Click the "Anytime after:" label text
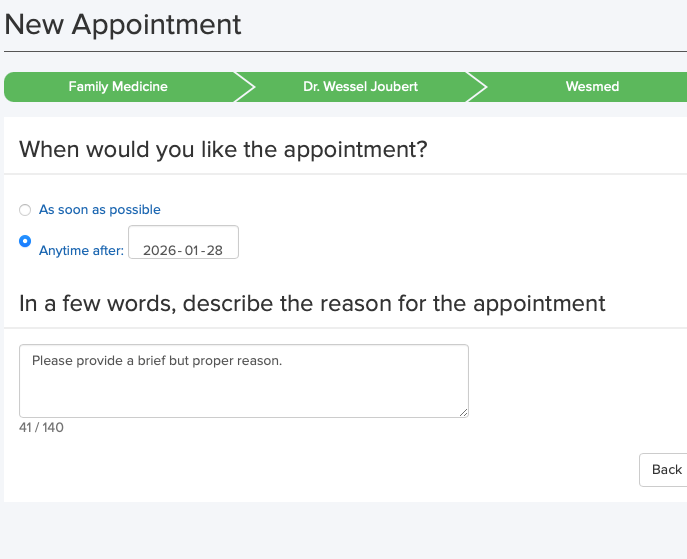Image resolution: width=687 pixels, height=559 pixels. pos(81,250)
